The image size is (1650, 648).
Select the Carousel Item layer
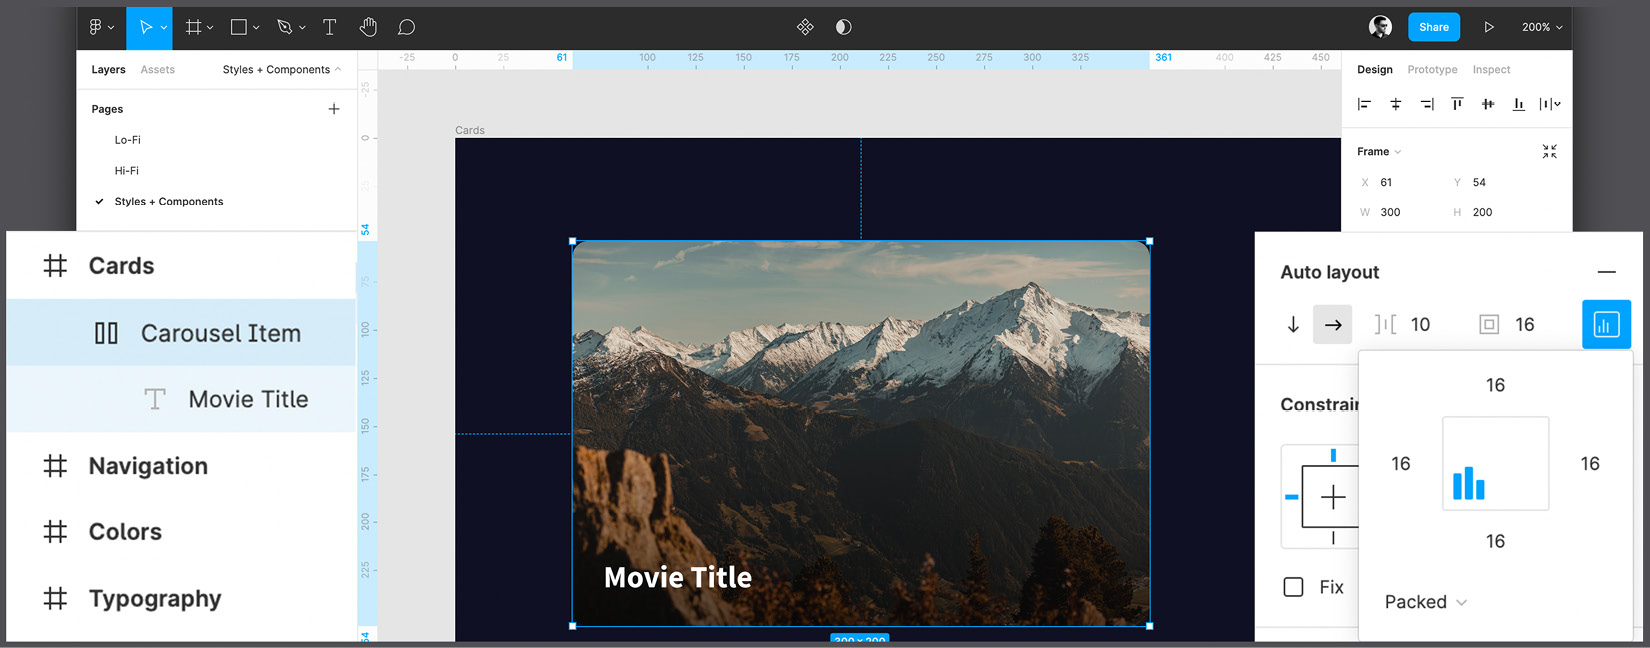pos(220,333)
